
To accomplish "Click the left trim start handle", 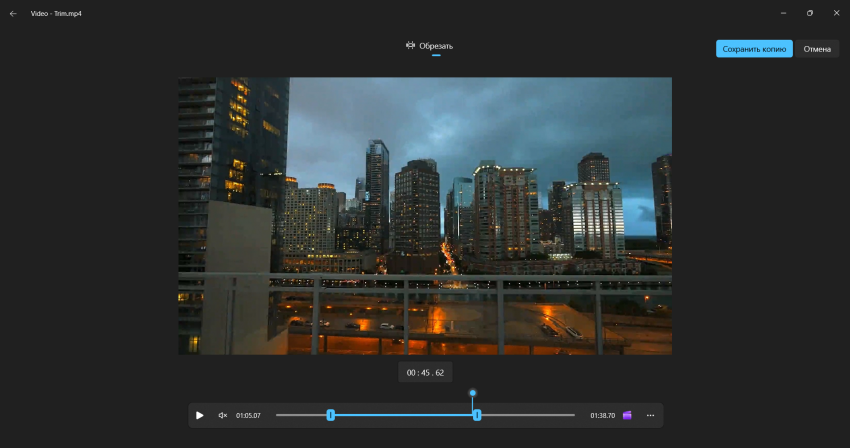I will 331,415.
